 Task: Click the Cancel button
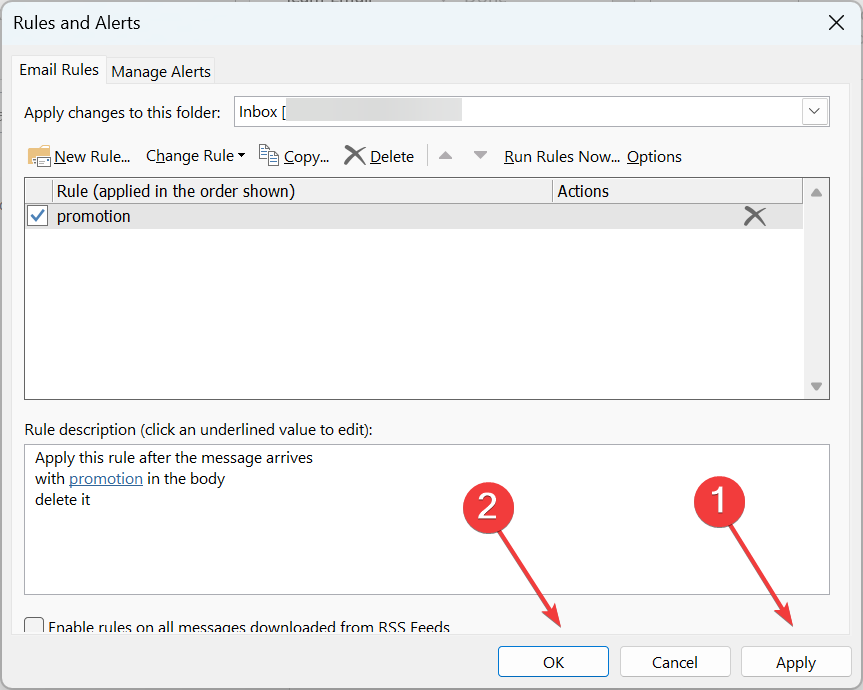pyautogui.click(x=675, y=662)
